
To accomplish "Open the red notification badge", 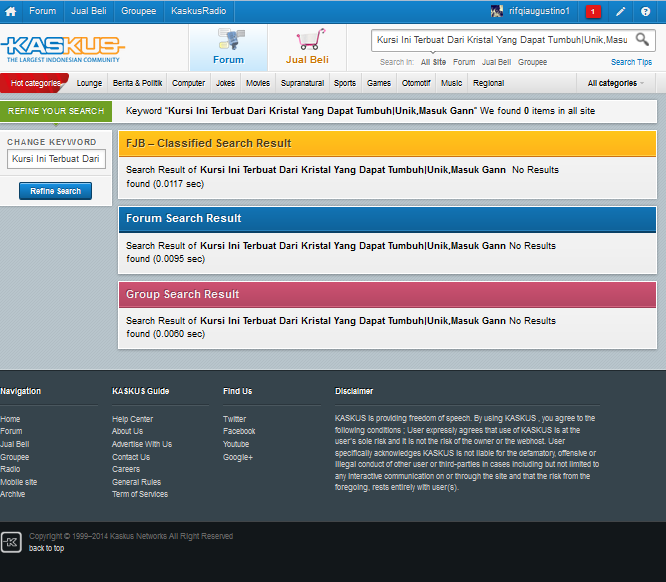I will click(593, 11).
